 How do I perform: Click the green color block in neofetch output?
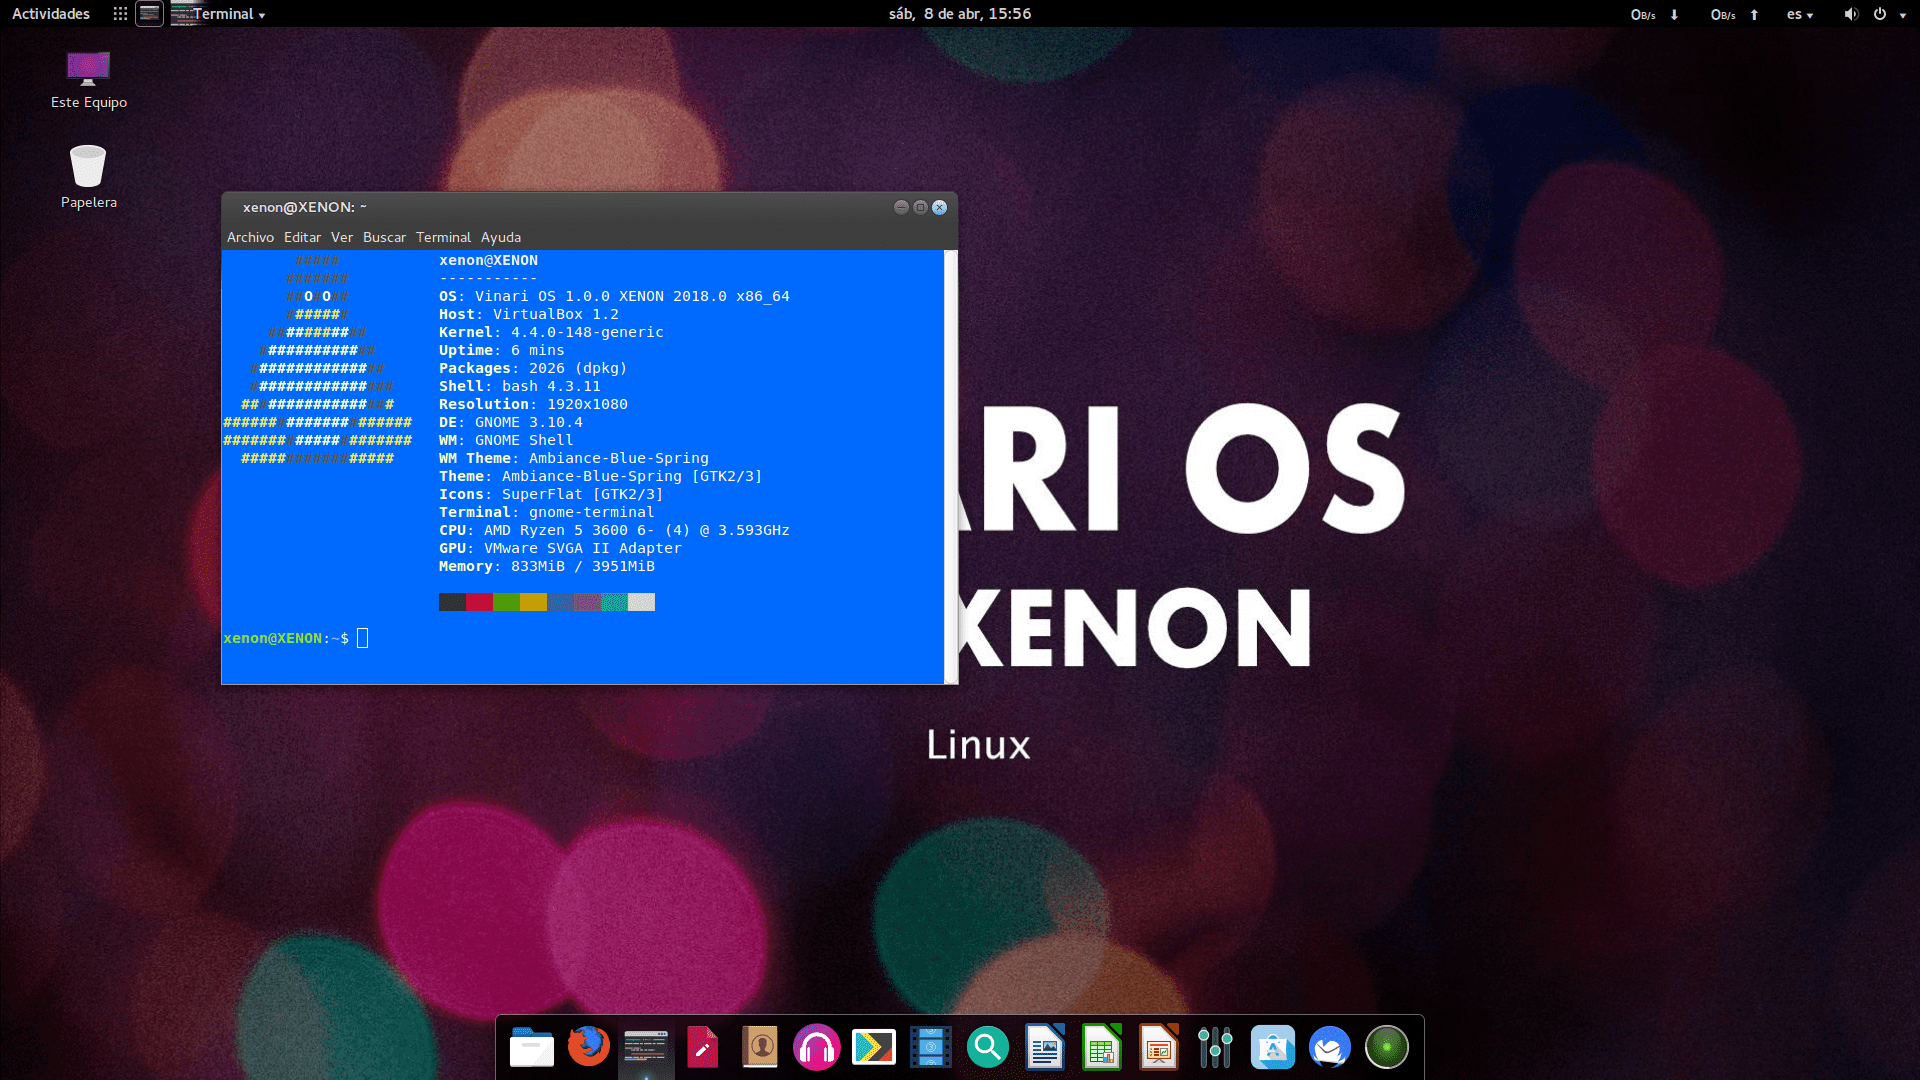pos(506,602)
